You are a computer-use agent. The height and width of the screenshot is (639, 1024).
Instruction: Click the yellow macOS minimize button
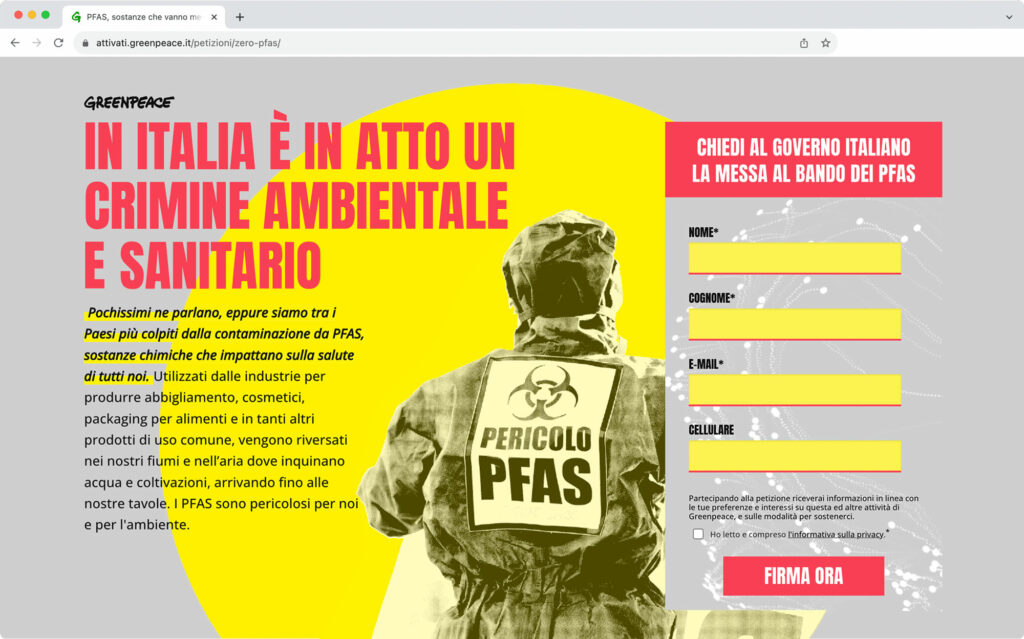click(32, 15)
